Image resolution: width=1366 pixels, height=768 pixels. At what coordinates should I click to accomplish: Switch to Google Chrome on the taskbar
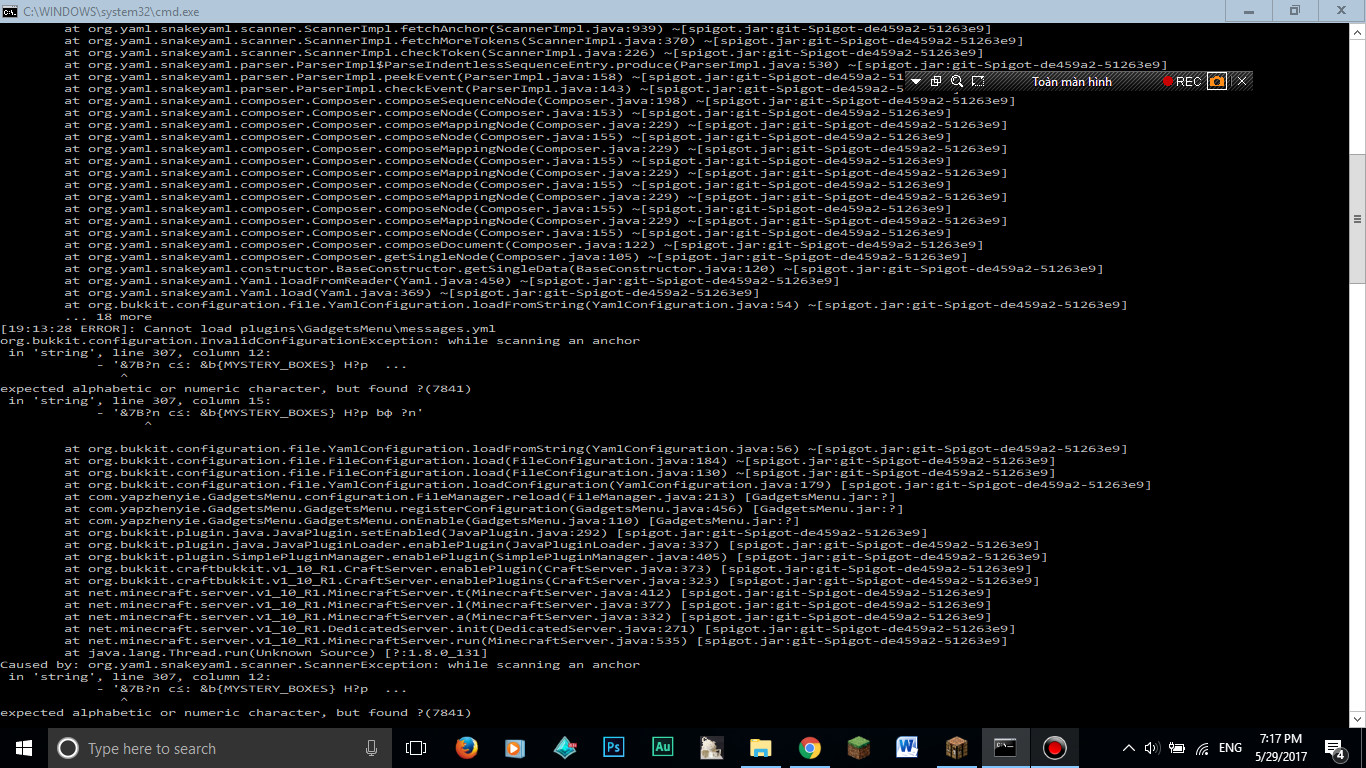click(x=809, y=748)
